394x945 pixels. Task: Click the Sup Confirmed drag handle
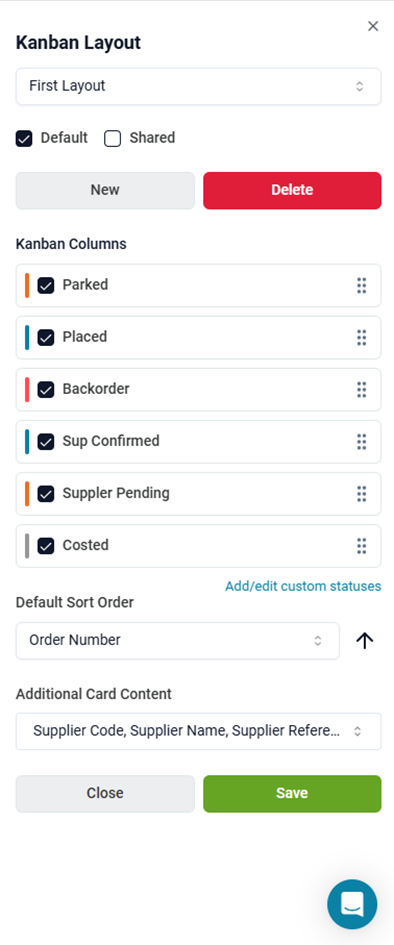(x=361, y=442)
